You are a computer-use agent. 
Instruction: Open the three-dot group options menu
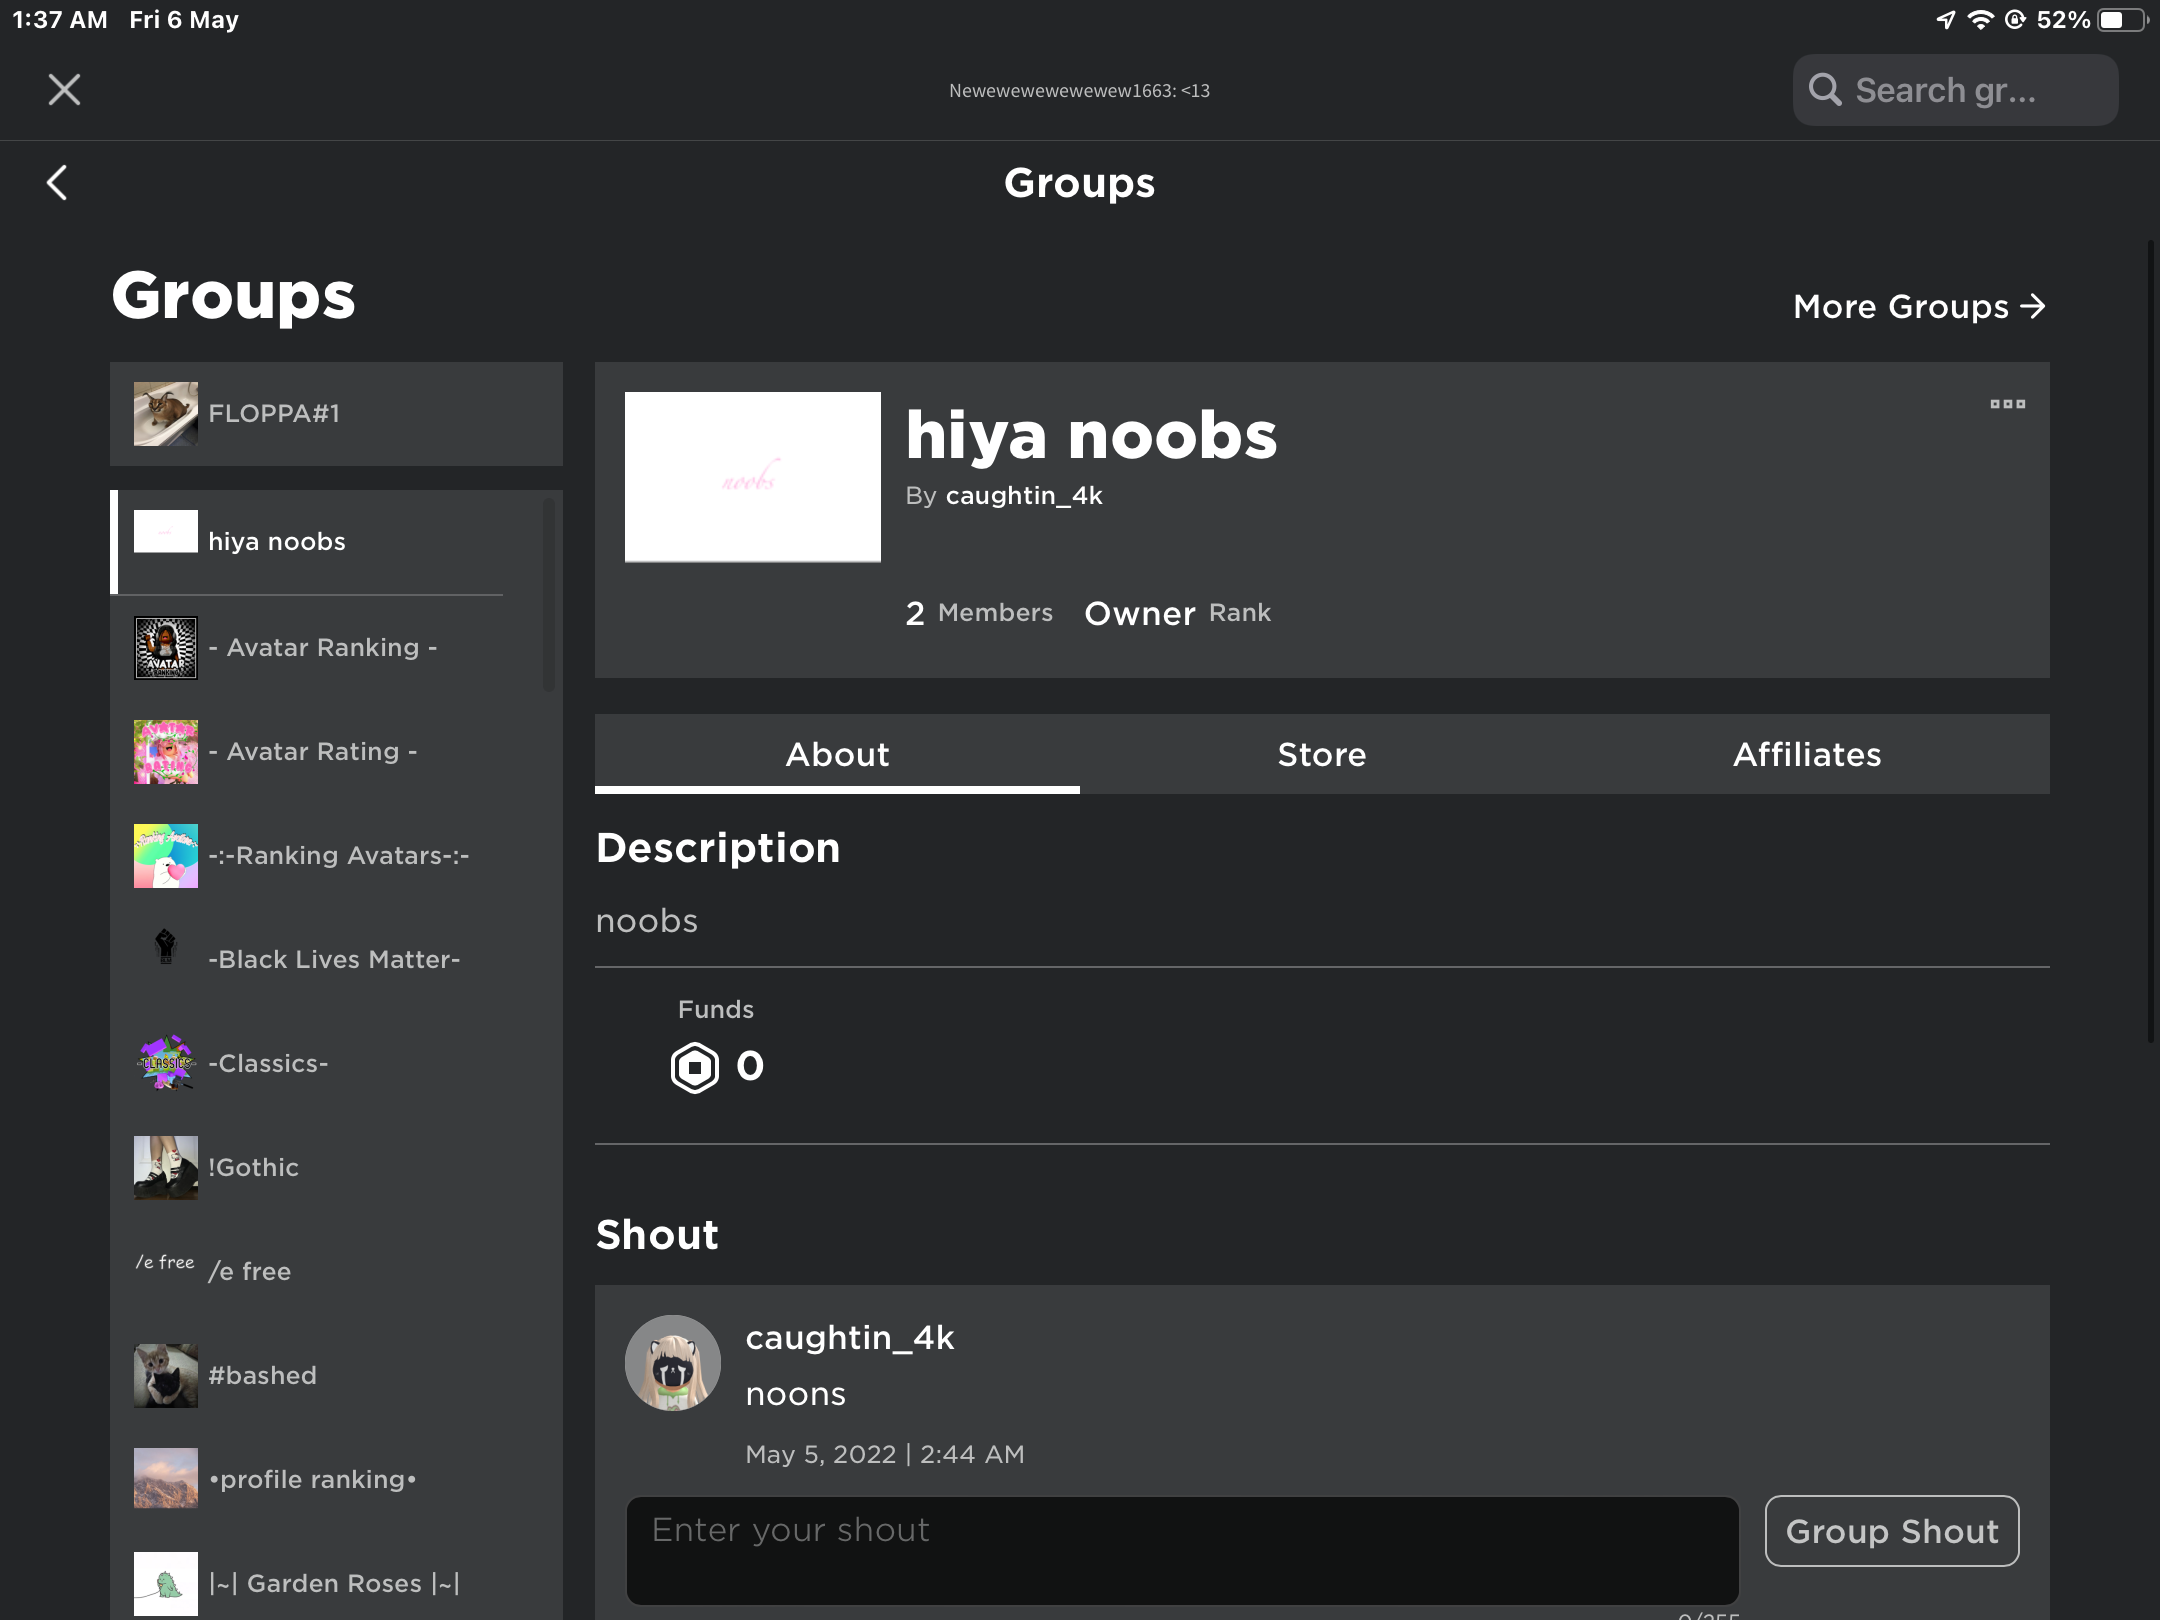point(2006,404)
